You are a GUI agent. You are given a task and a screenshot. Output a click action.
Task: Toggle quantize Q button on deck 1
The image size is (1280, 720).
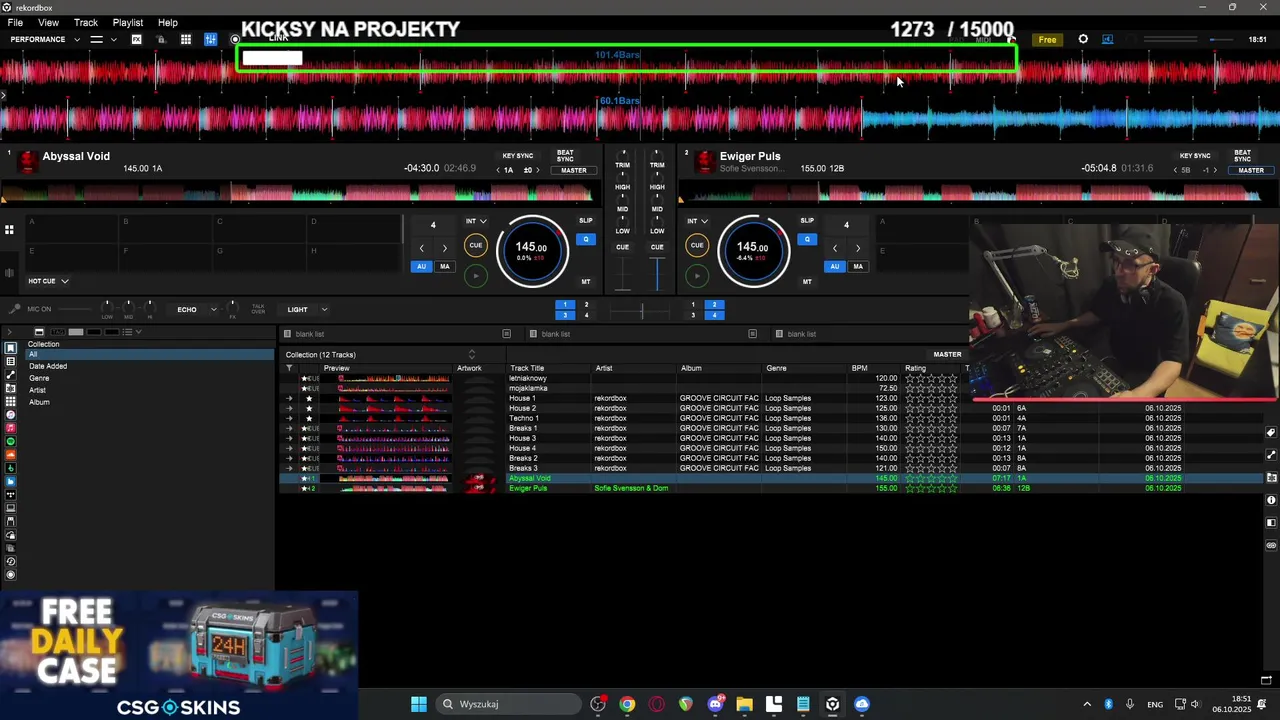point(586,239)
